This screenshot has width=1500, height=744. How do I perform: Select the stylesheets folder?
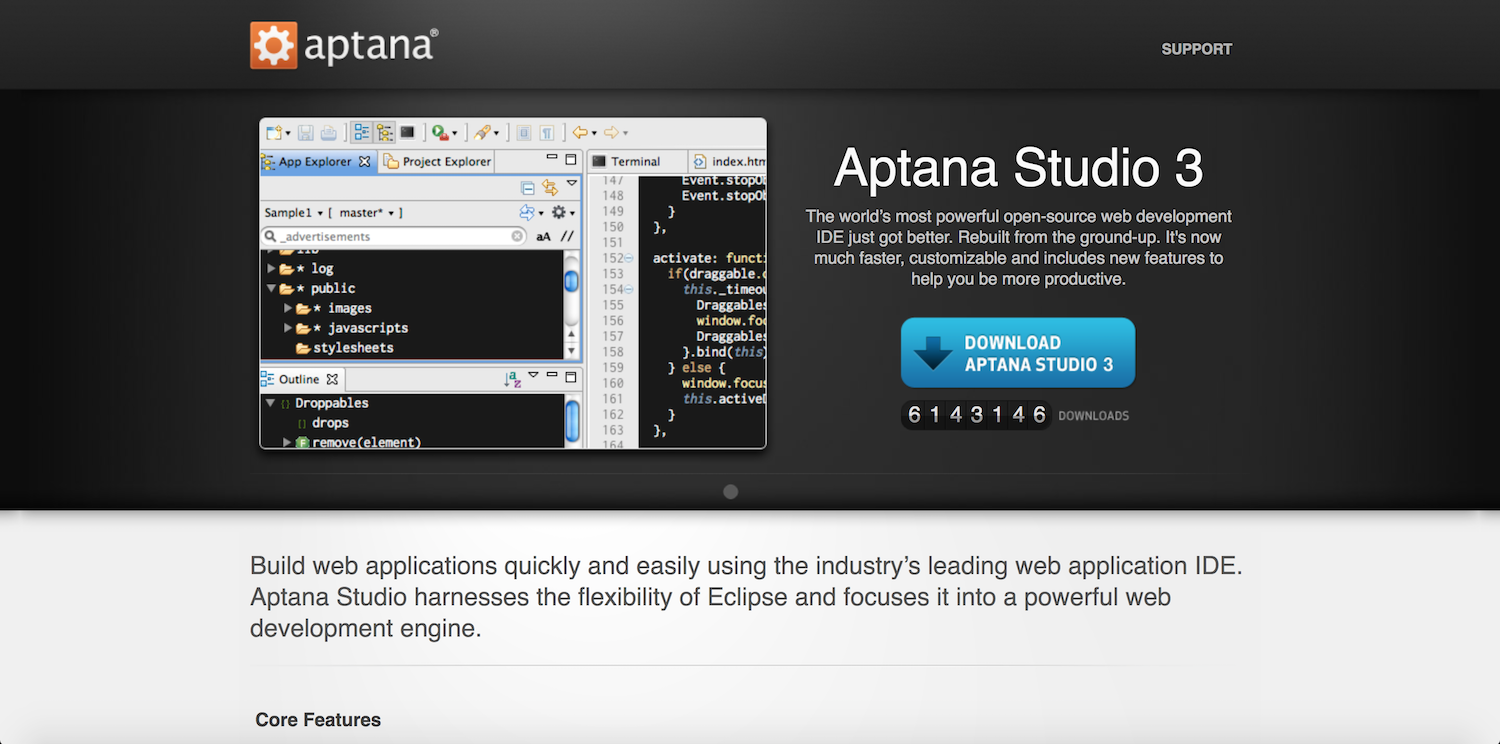coord(345,348)
